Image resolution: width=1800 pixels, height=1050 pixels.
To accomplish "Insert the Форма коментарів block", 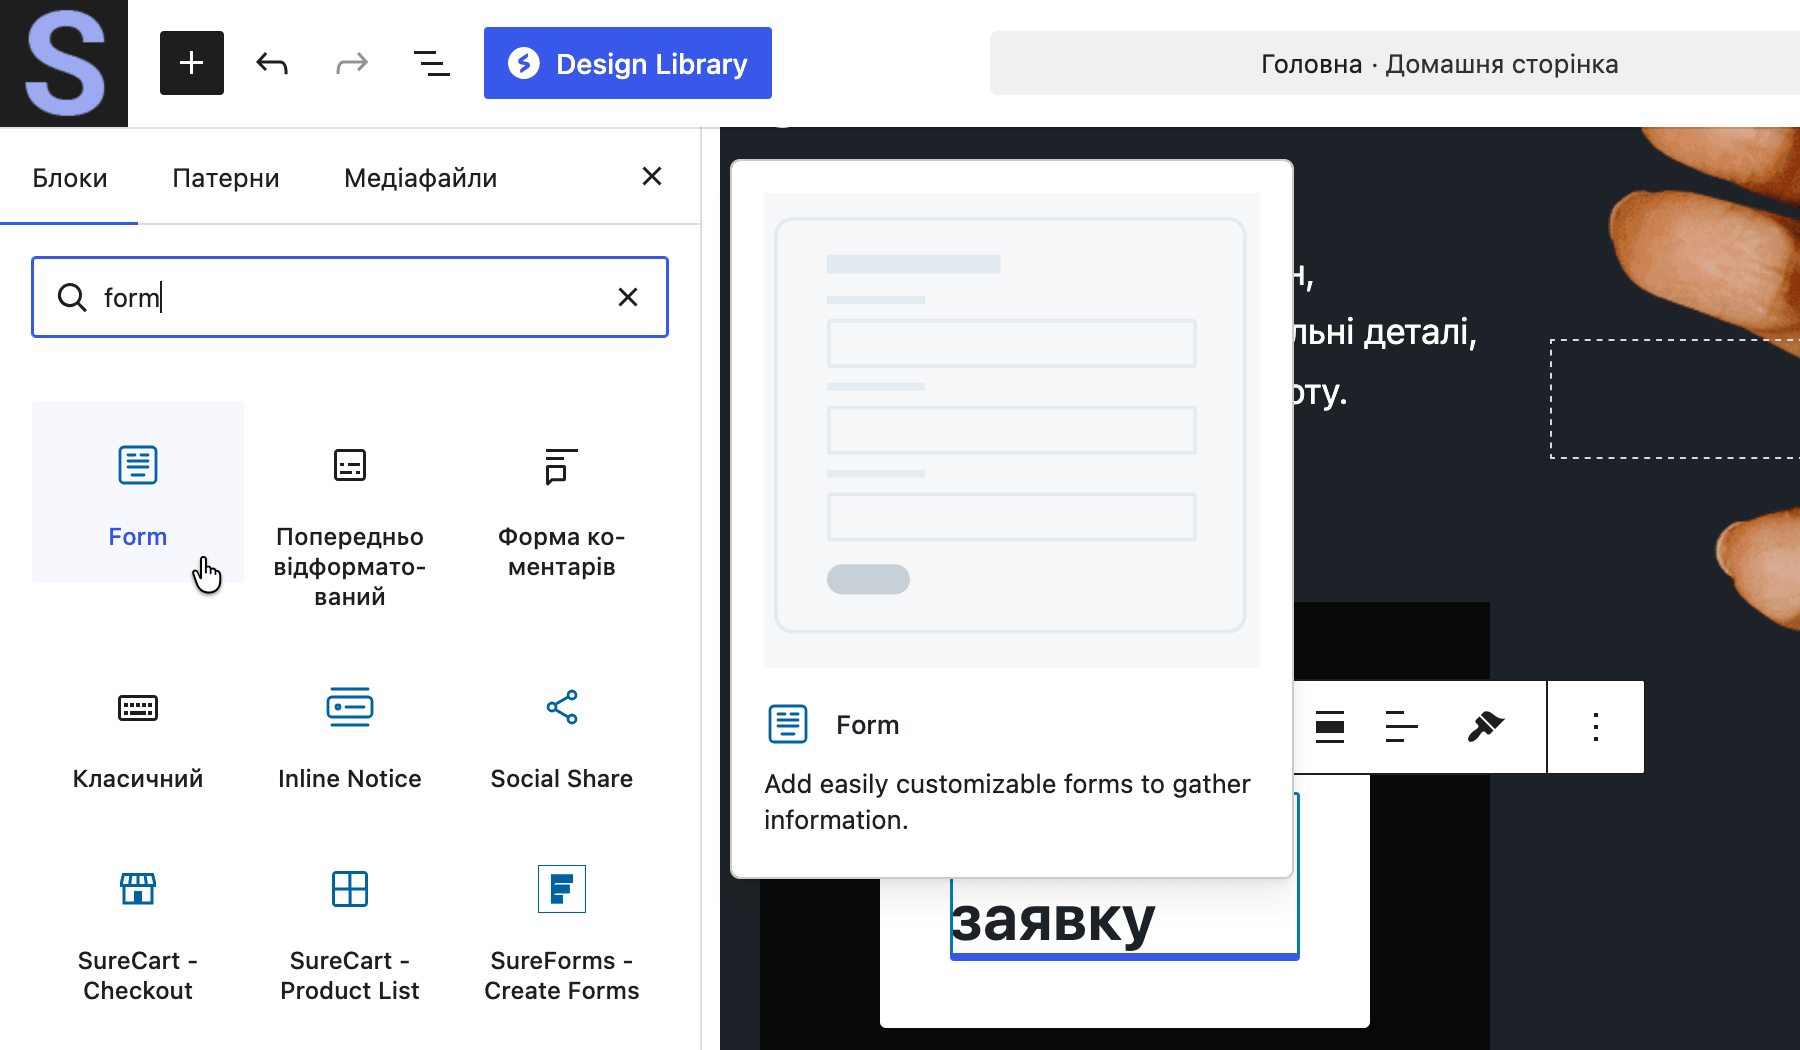I will tap(562, 507).
